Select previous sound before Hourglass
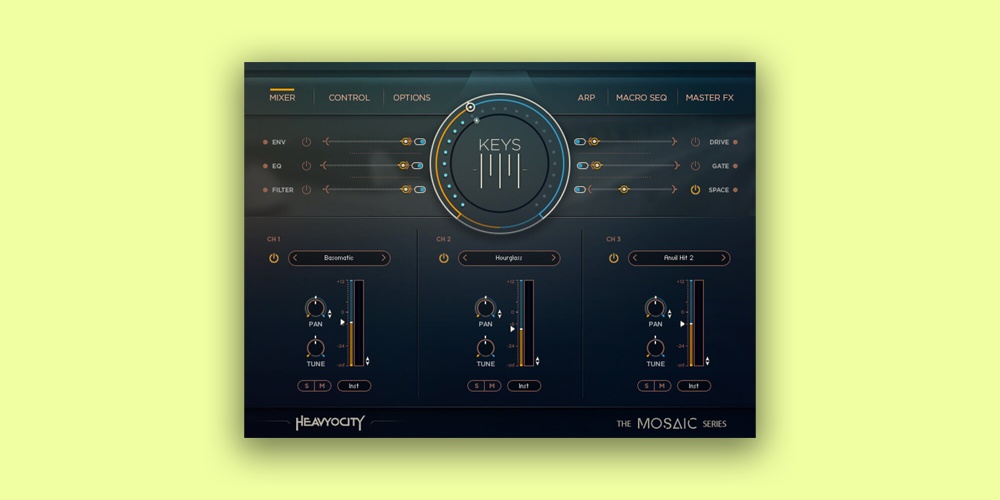 pyautogui.click(x=465, y=258)
